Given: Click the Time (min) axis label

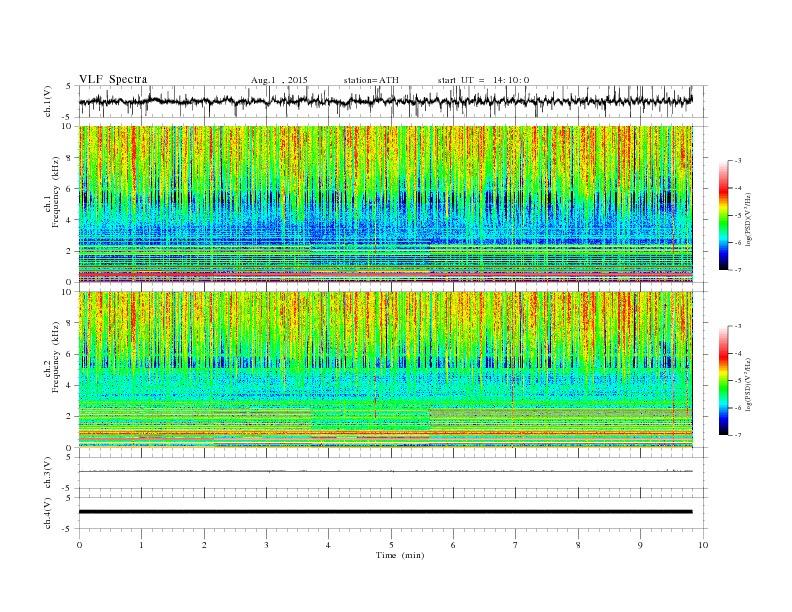Looking at the screenshot, I should click(x=400, y=555).
